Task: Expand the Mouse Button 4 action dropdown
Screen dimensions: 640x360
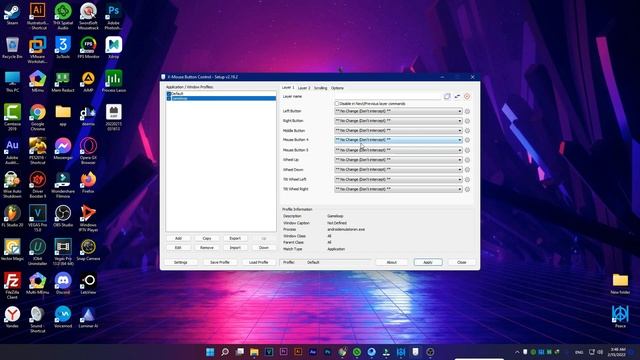Action: (x=460, y=140)
